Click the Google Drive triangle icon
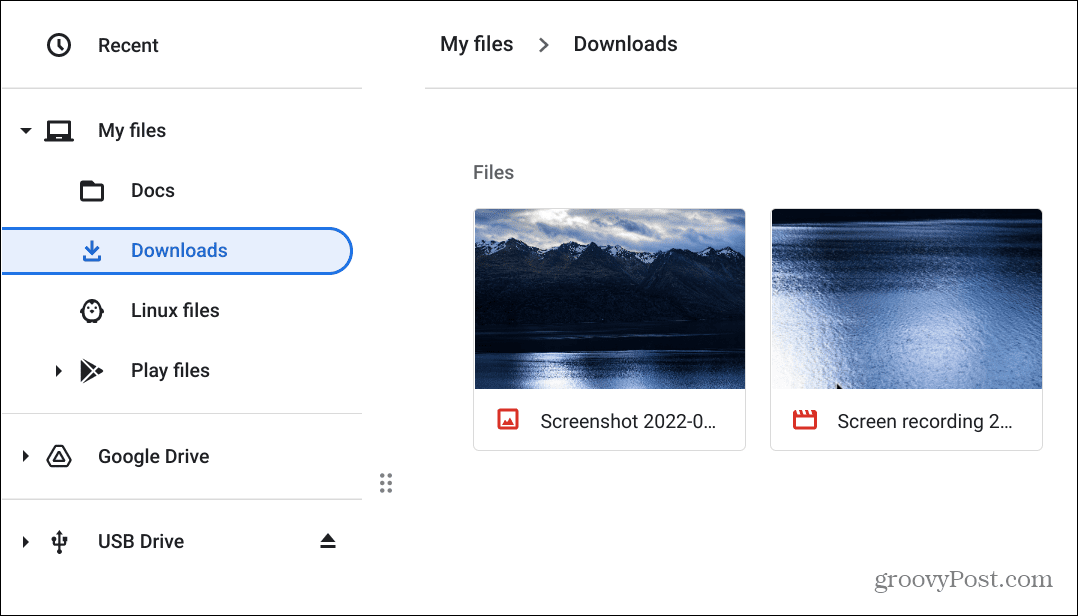Image resolution: width=1078 pixels, height=616 pixels. (59, 457)
